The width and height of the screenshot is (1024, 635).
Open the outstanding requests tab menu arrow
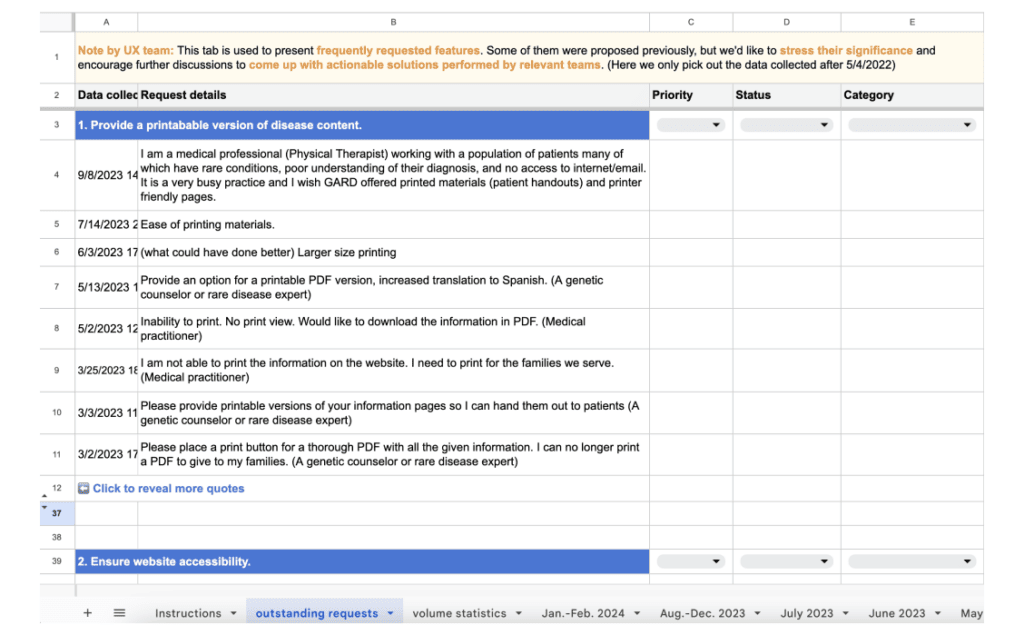(391, 613)
